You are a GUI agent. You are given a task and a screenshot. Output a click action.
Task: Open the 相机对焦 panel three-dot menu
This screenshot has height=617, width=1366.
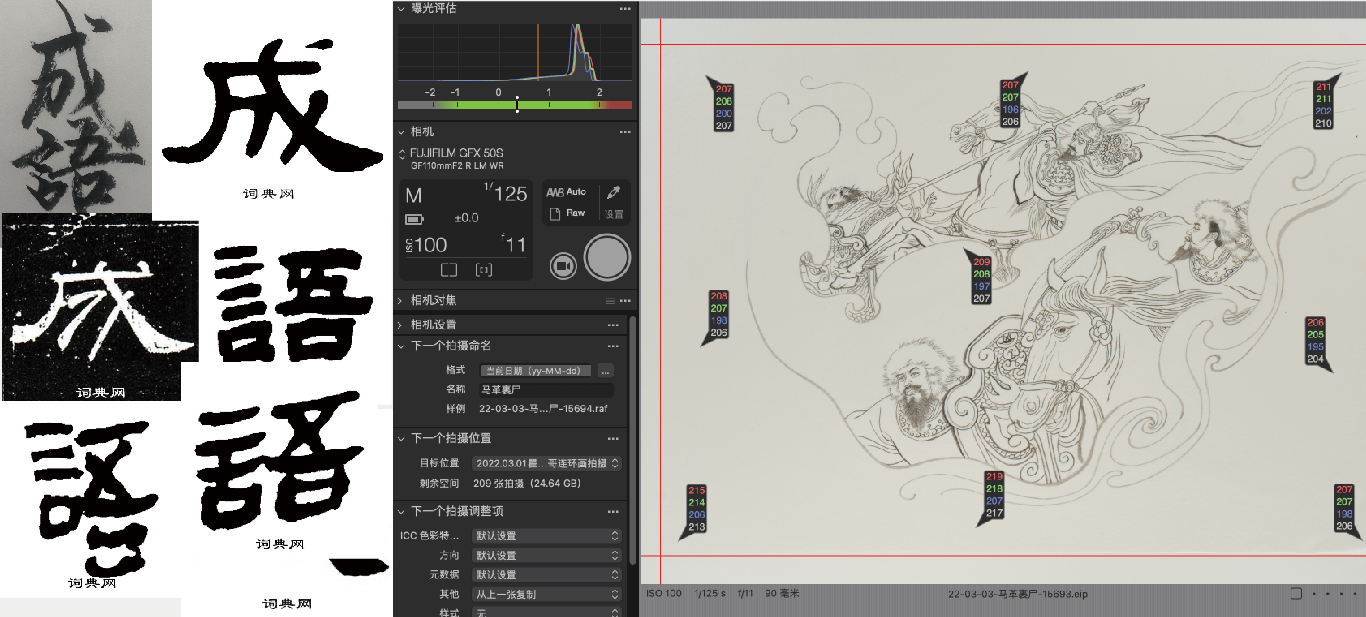point(625,300)
